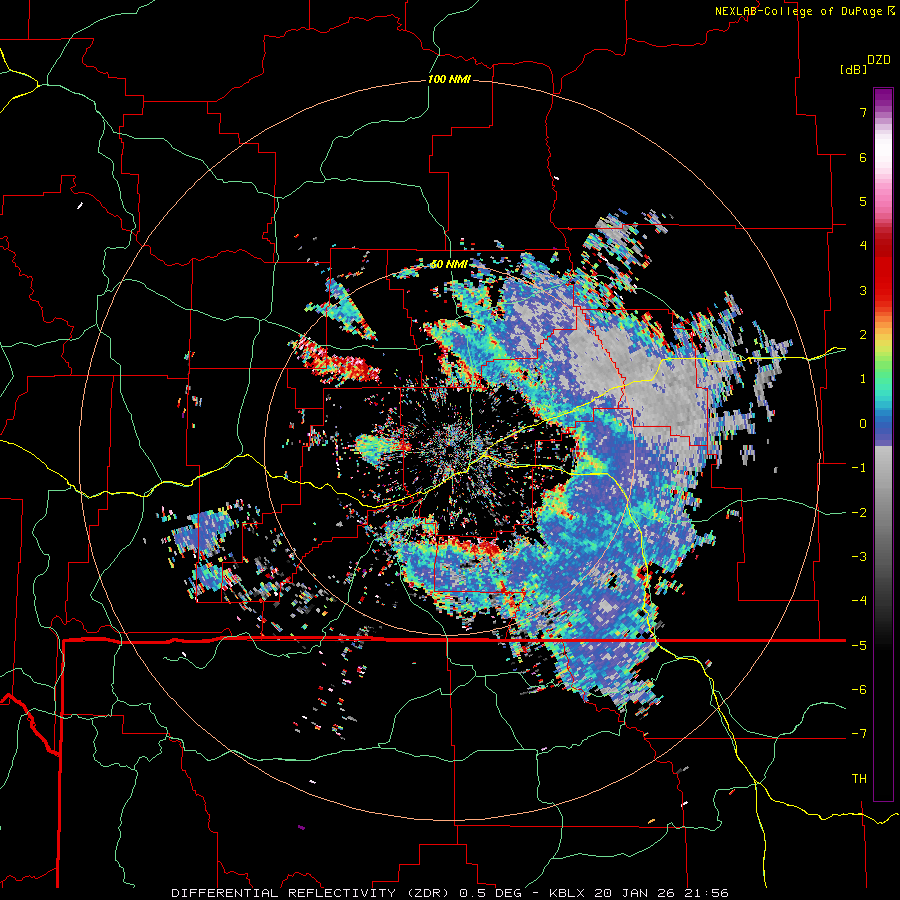Click the red band of color bar

click(883, 270)
